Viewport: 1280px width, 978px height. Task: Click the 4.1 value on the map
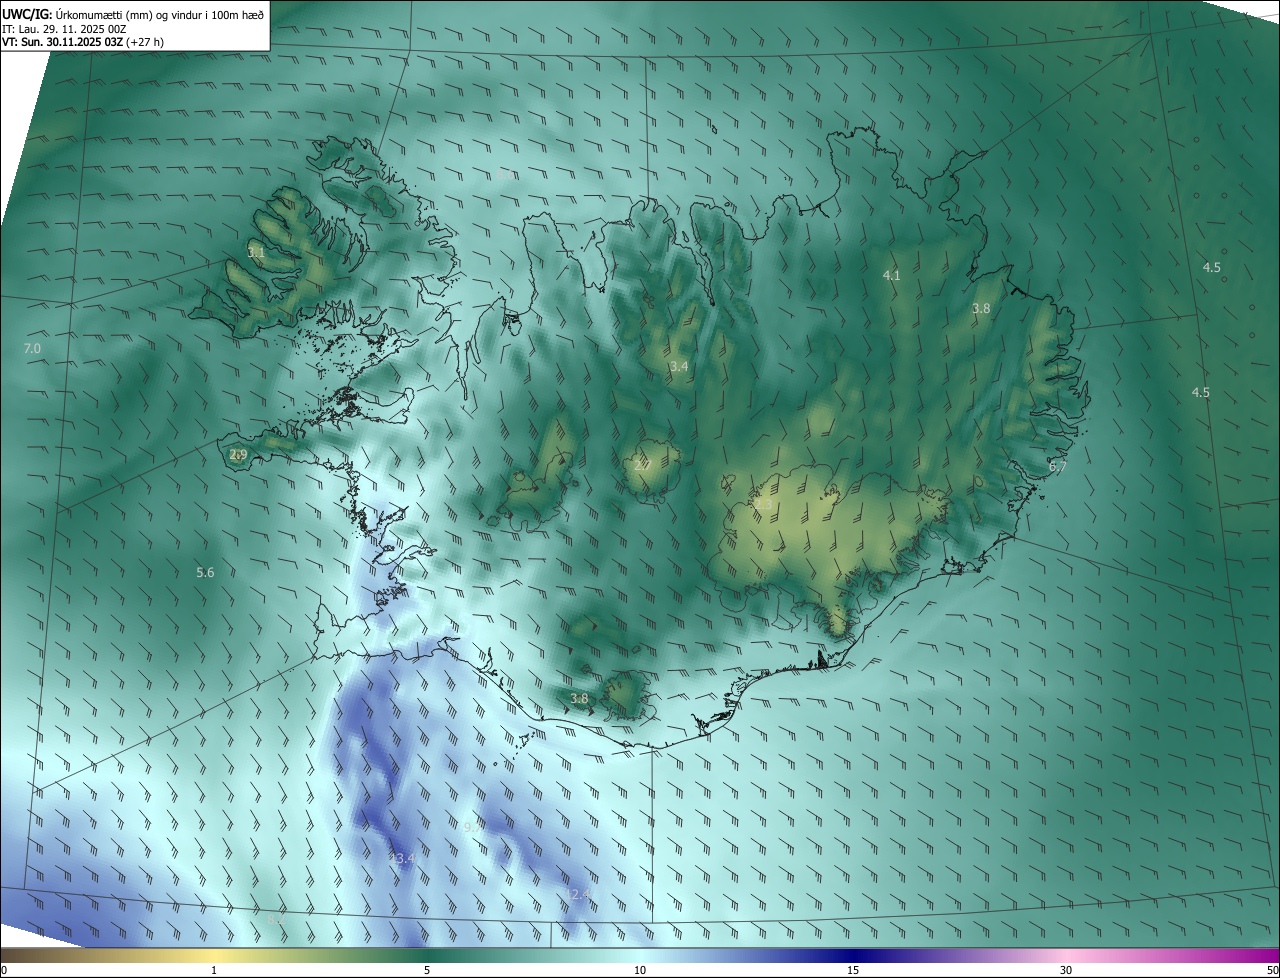point(891,275)
